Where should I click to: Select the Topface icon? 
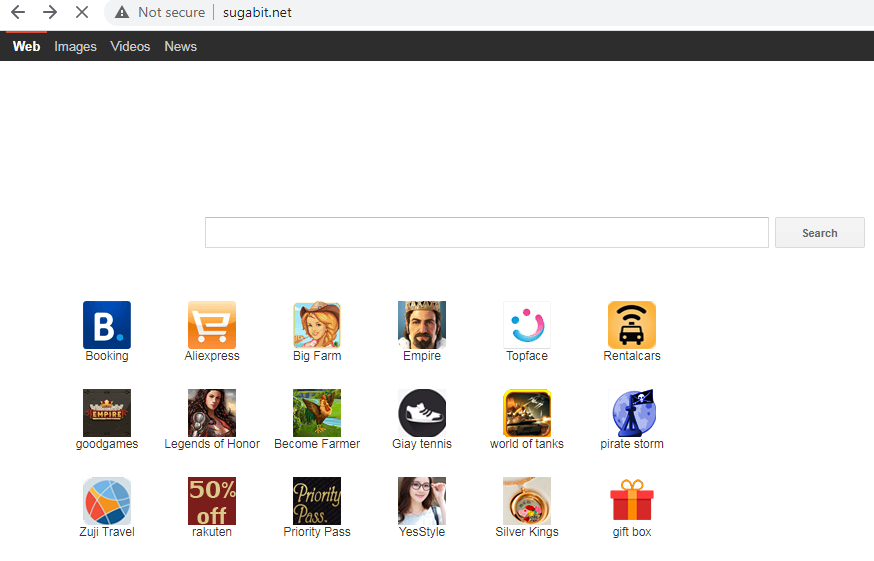coord(527,325)
